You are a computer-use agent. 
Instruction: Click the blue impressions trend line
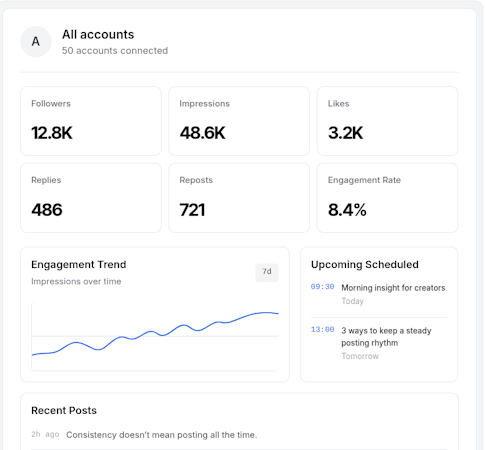[155, 333]
